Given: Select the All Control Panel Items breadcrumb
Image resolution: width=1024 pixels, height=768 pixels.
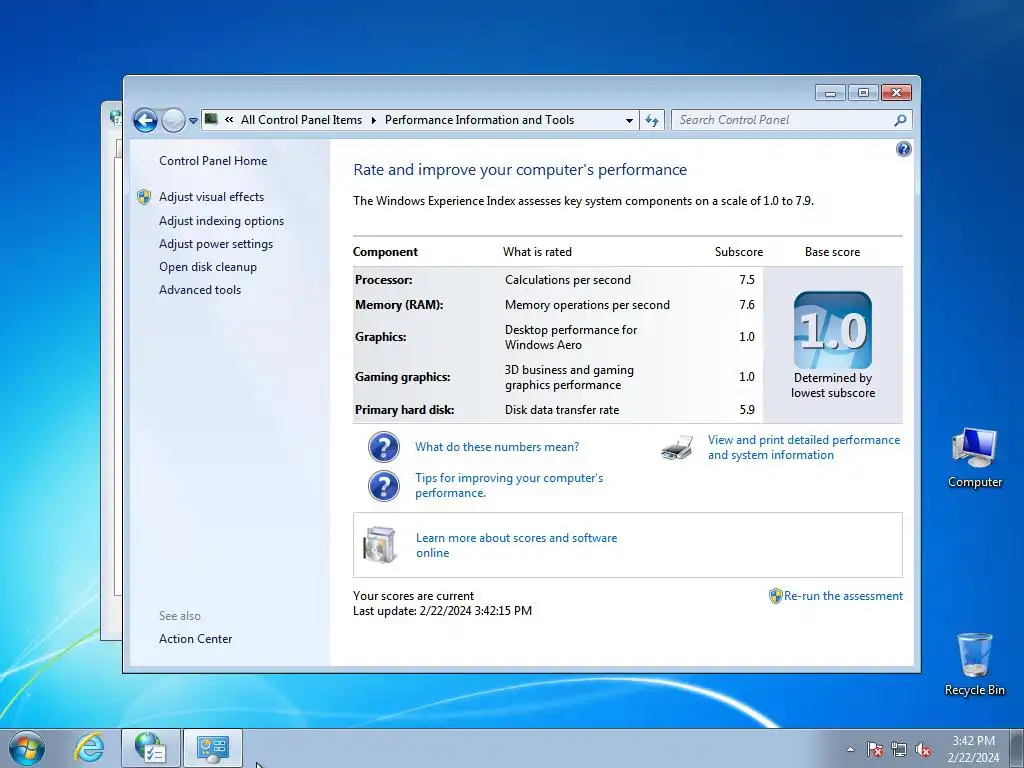Looking at the screenshot, I should [301, 120].
